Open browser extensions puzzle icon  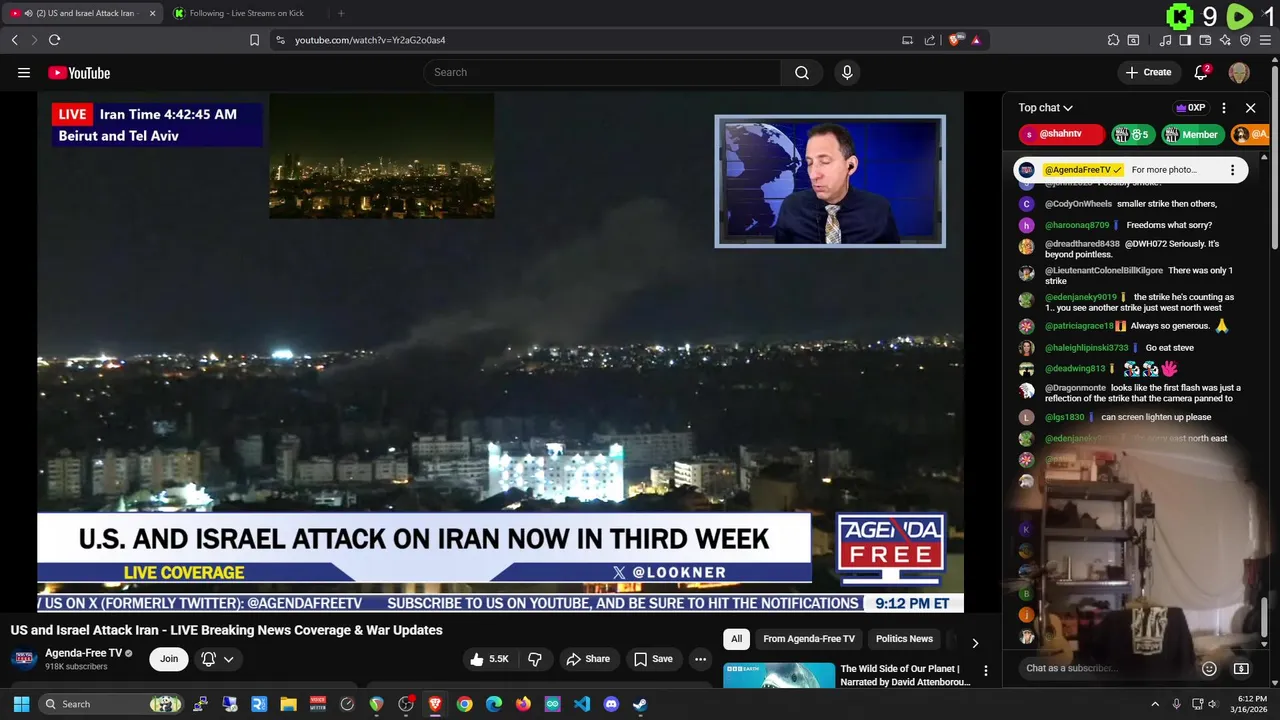tap(1113, 40)
